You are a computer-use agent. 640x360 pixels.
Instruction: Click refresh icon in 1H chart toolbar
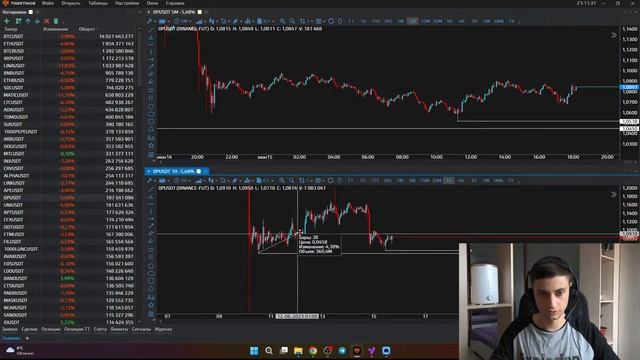tap(331, 180)
